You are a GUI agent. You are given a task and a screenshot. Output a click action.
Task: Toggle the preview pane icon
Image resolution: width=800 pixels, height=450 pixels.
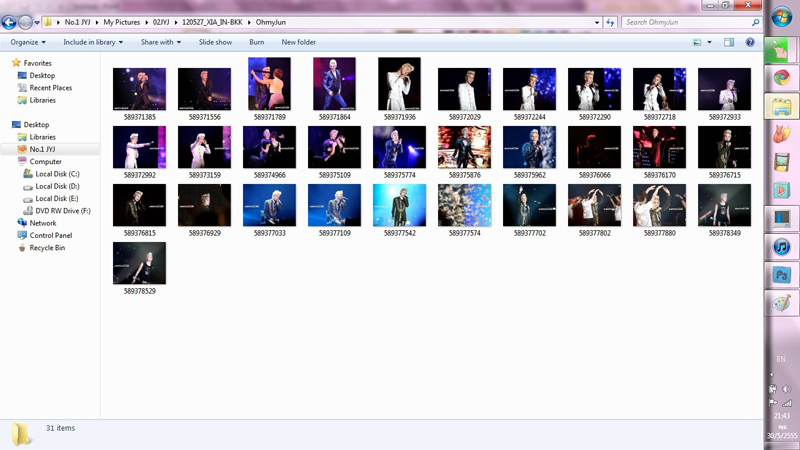point(729,42)
